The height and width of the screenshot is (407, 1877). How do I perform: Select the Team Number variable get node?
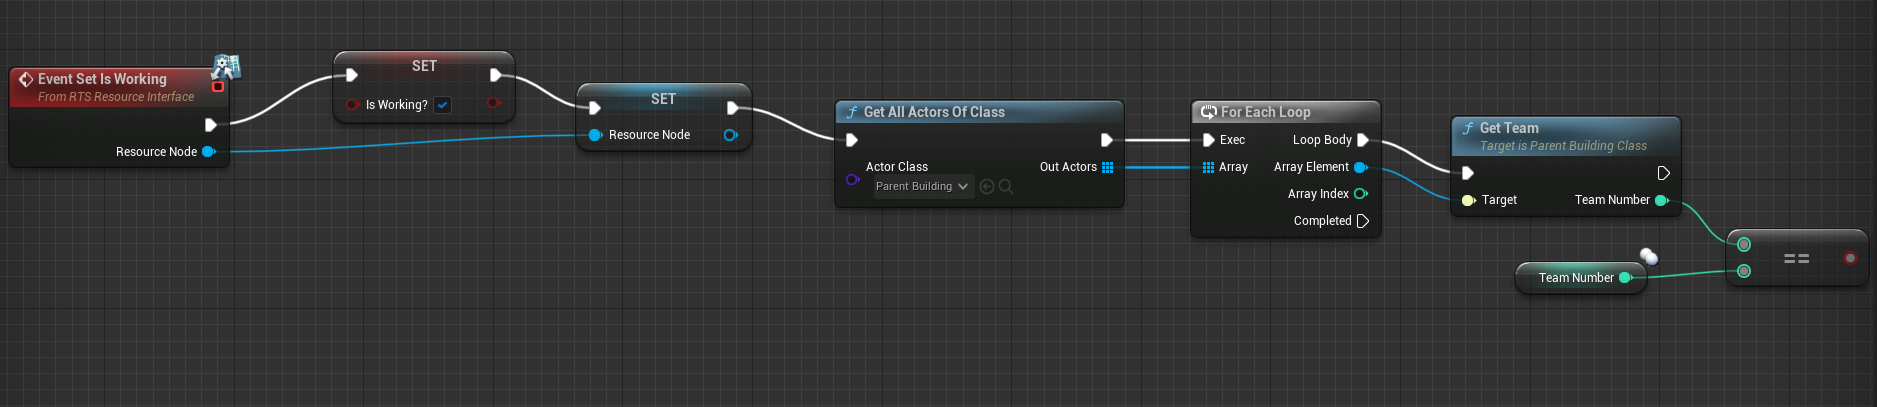[x=1580, y=278]
